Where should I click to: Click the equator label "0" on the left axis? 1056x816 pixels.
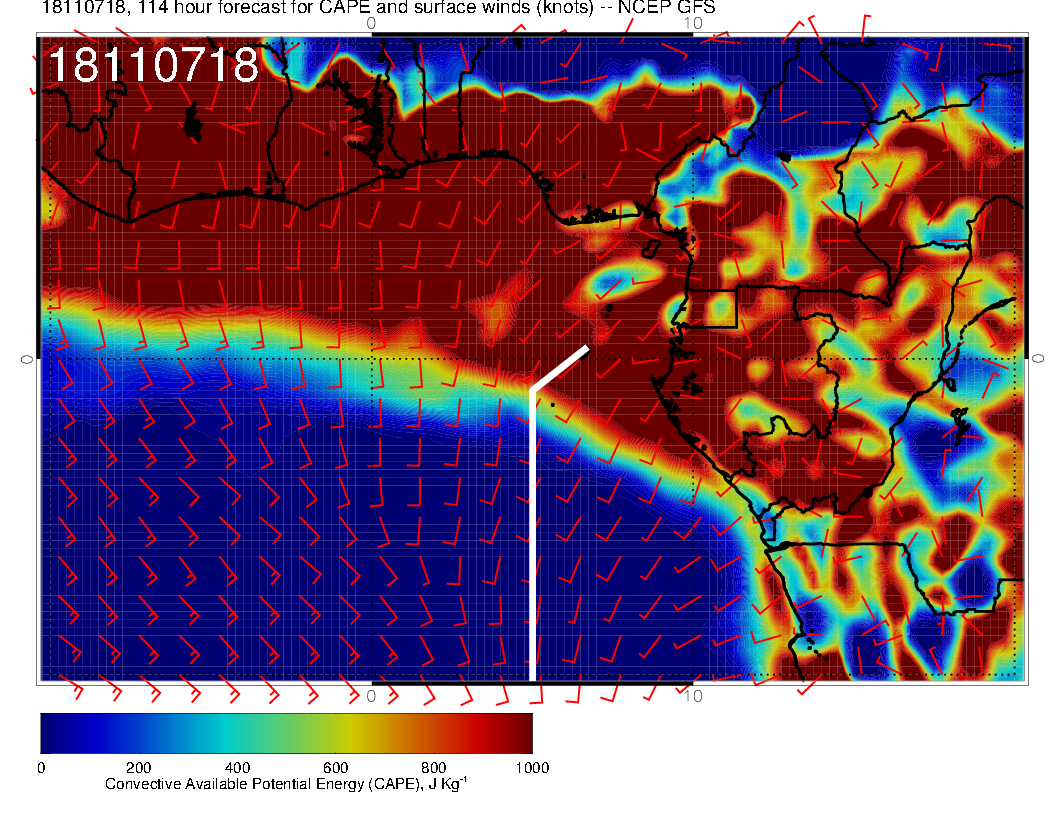[x=27, y=359]
